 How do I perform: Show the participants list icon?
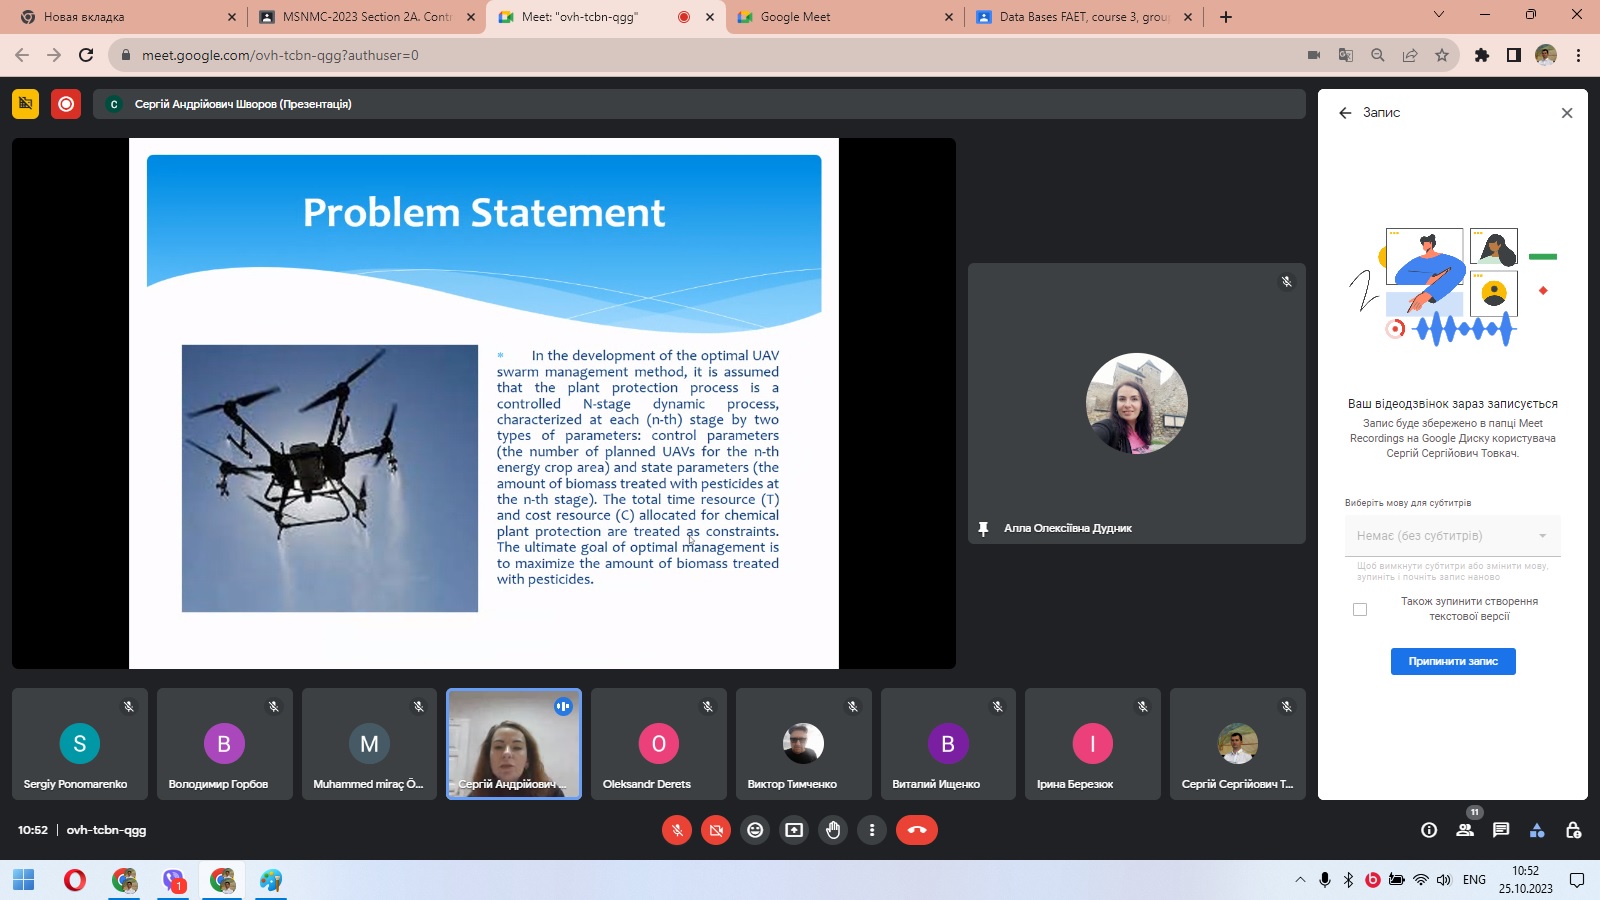(1465, 830)
